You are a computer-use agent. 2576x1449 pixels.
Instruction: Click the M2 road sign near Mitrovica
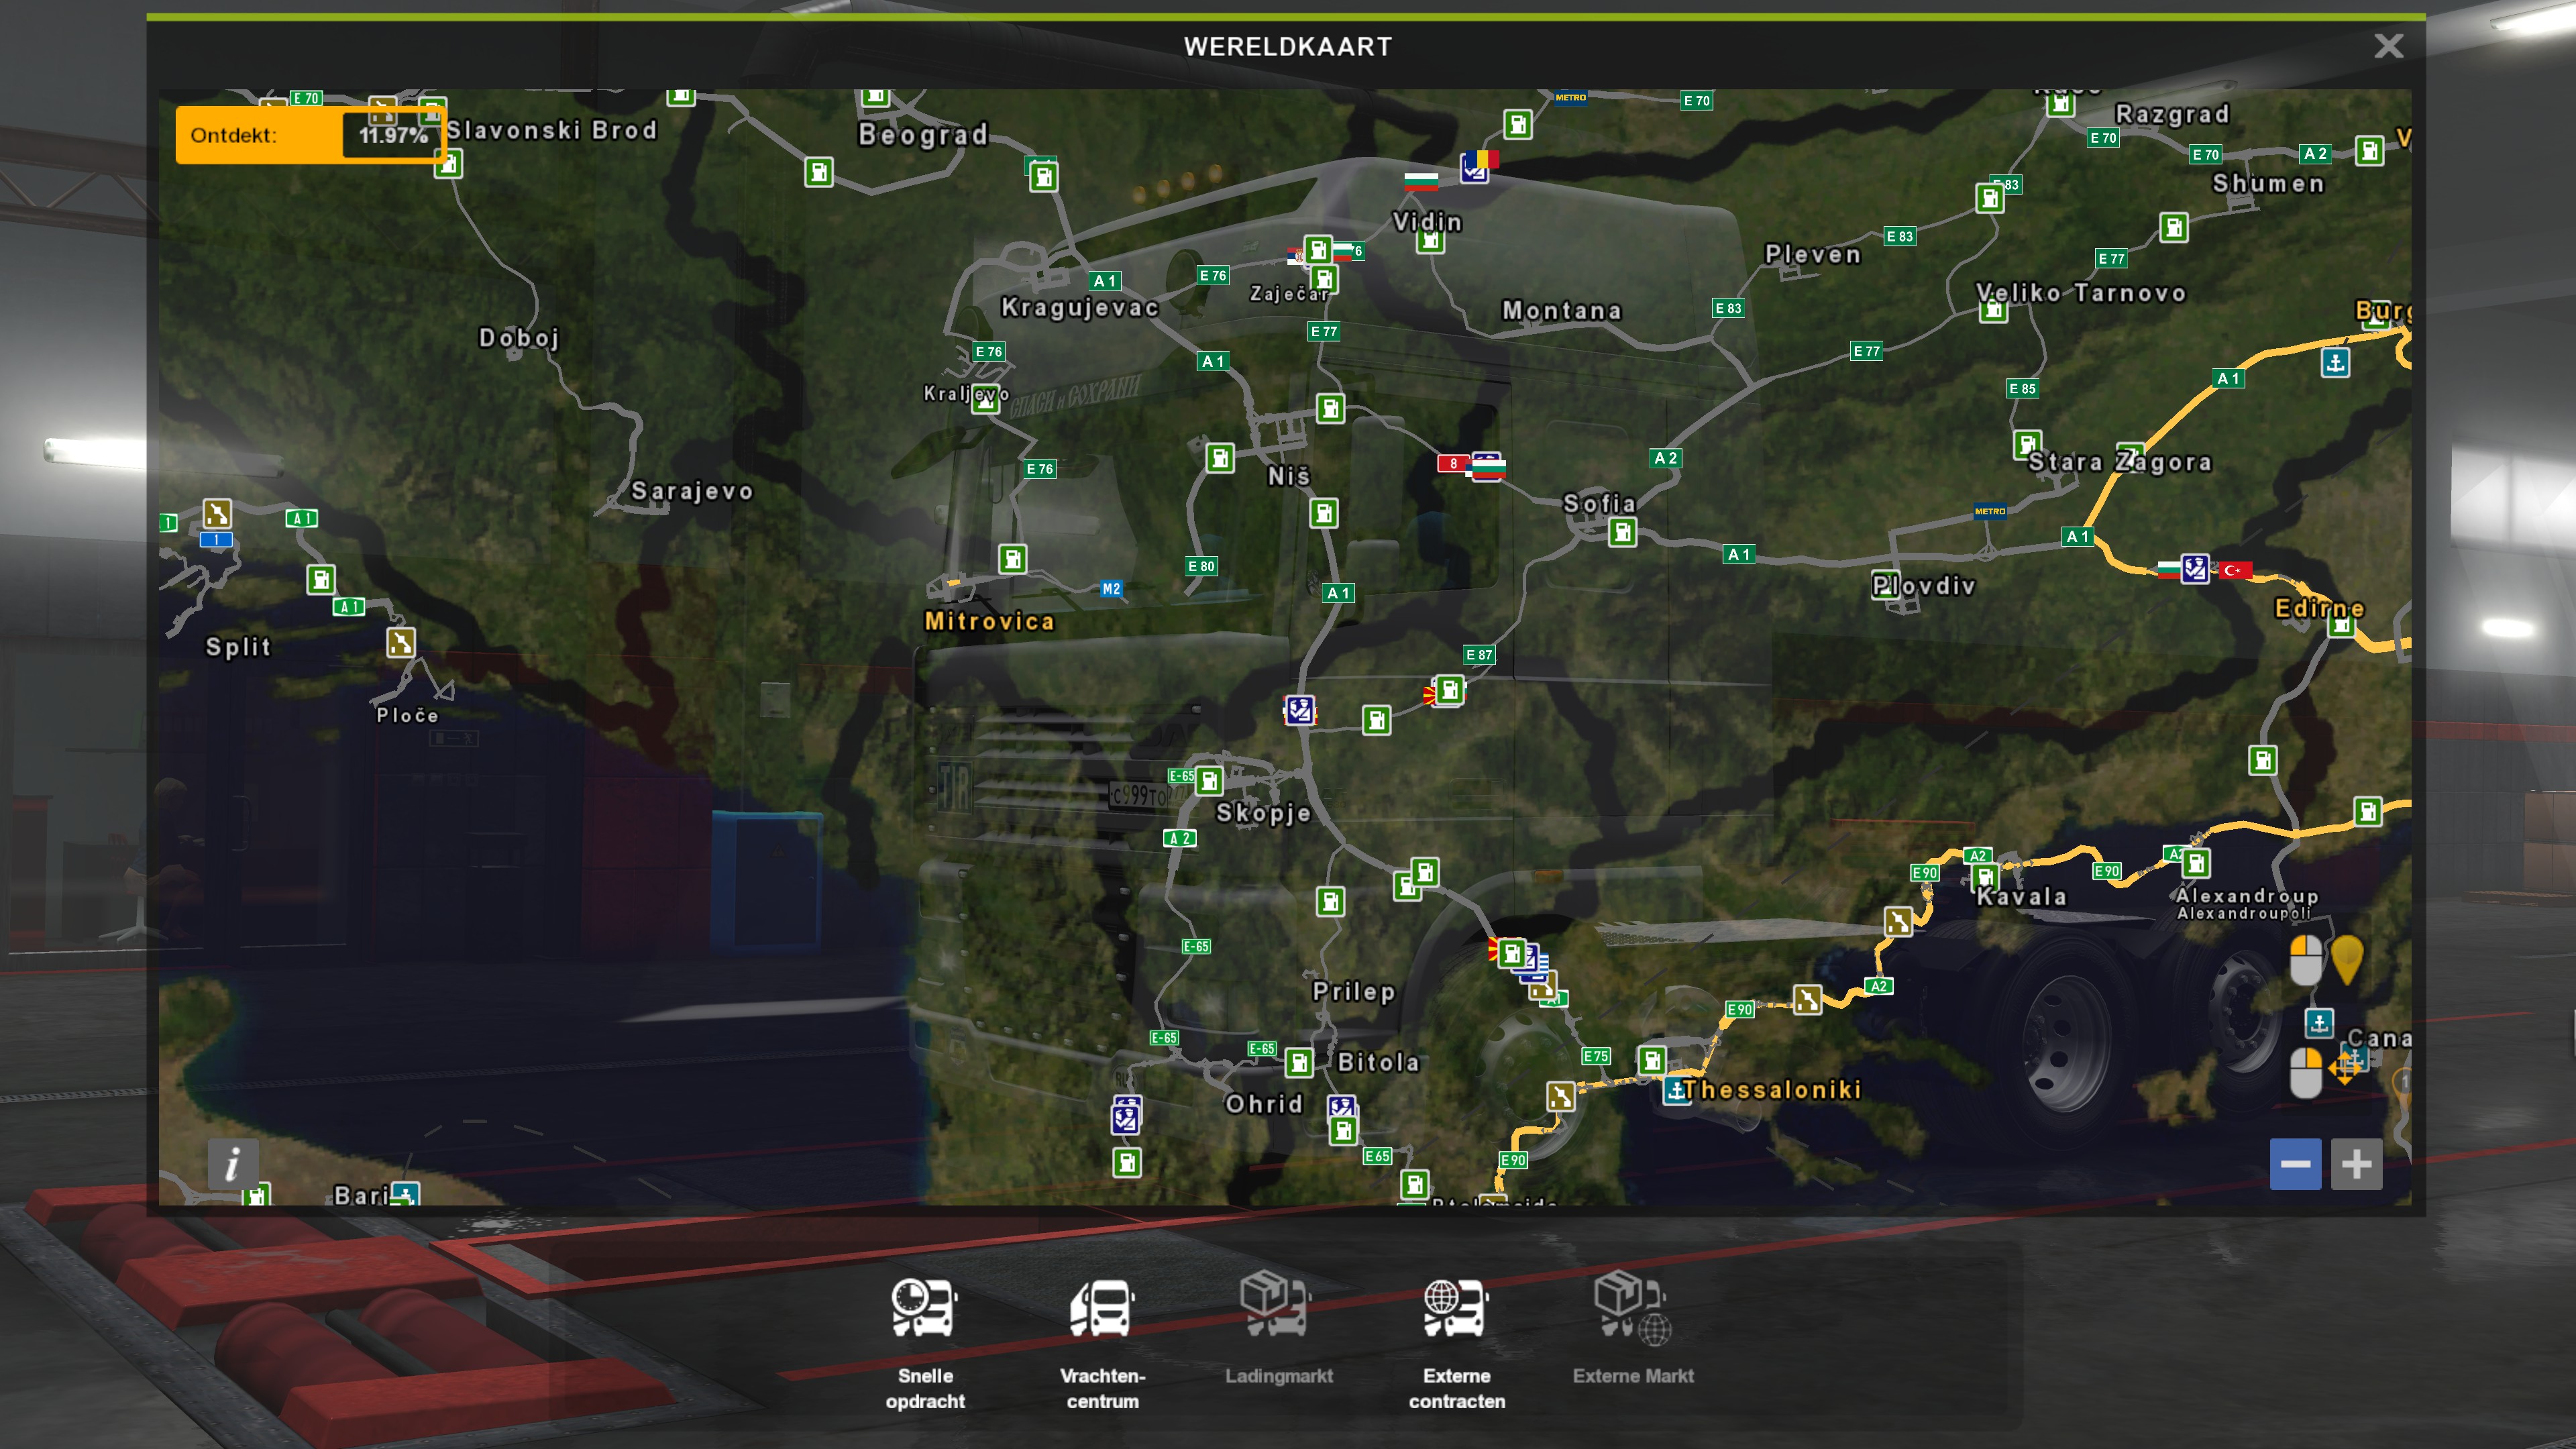pos(1111,589)
